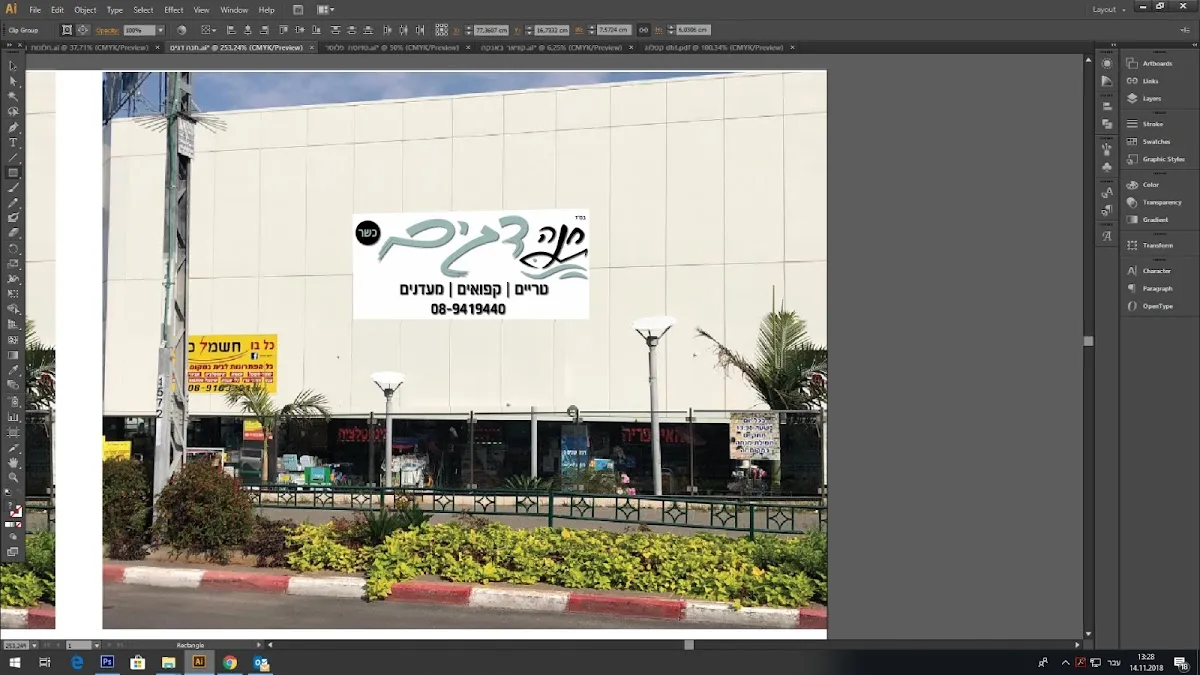Open the Effect menu
This screenshot has height=675, width=1200.
point(173,10)
